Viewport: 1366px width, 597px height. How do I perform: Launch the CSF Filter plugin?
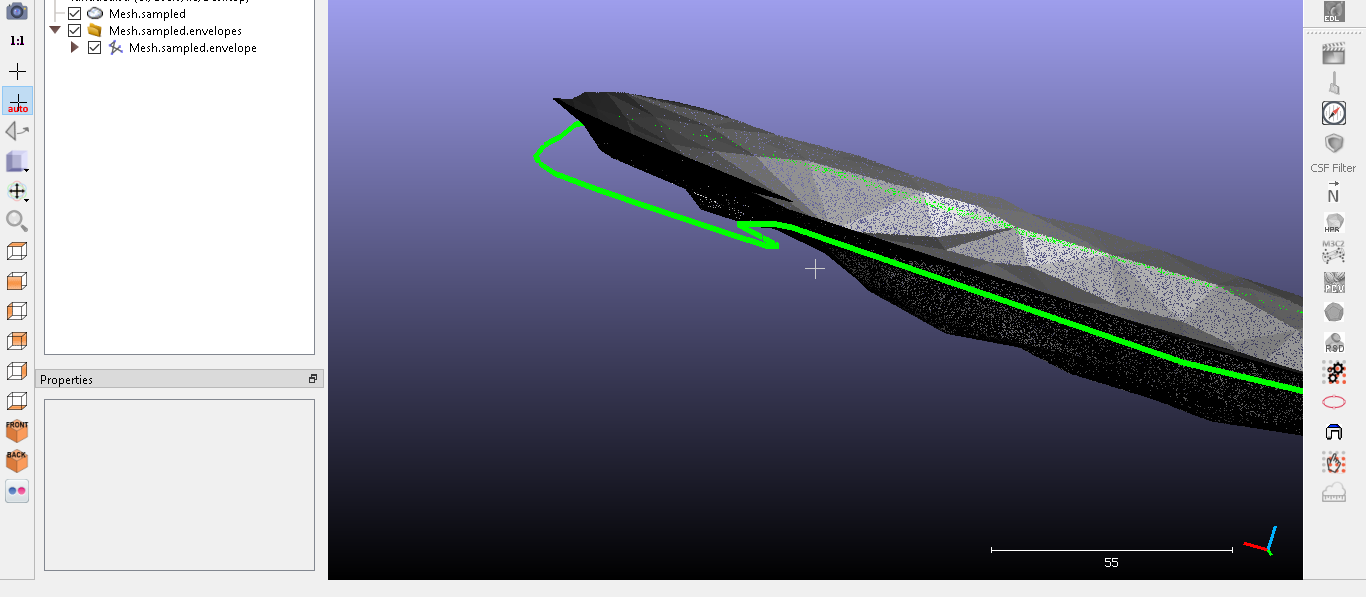pyautogui.click(x=1333, y=144)
